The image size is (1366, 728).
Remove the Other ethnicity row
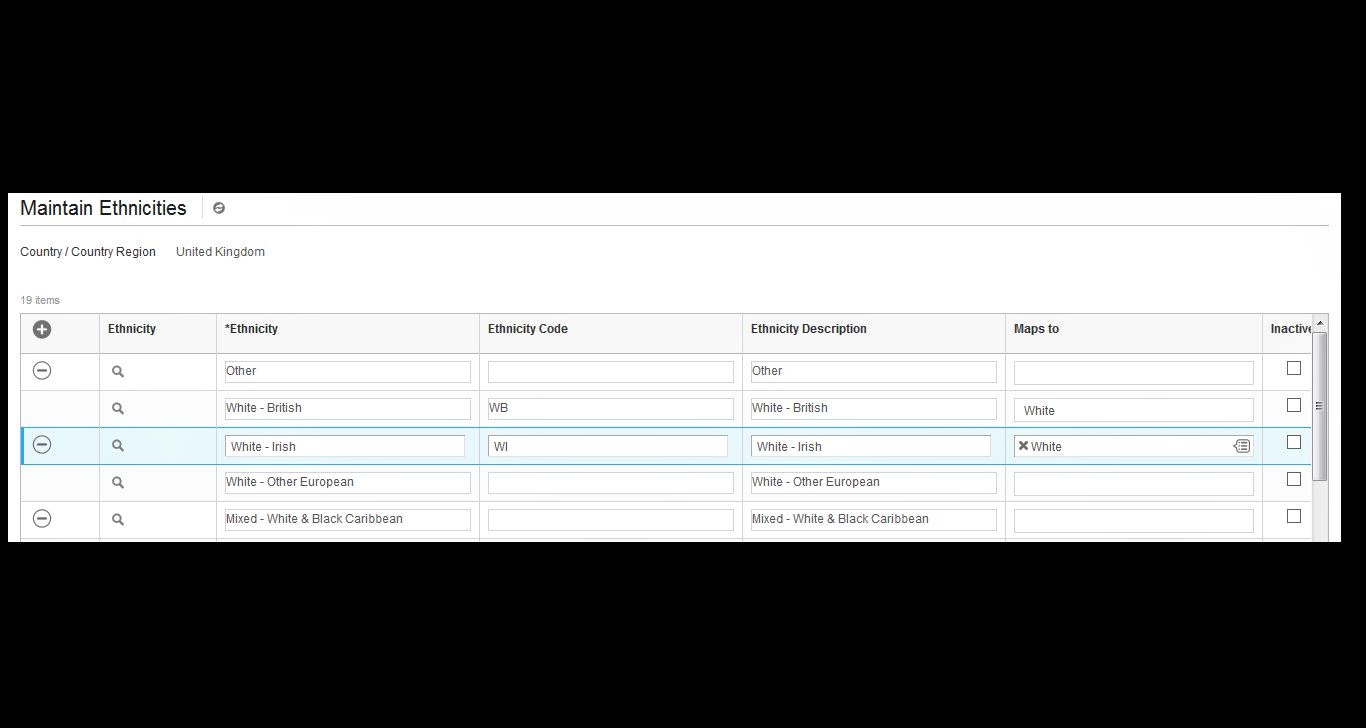[41, 370]
